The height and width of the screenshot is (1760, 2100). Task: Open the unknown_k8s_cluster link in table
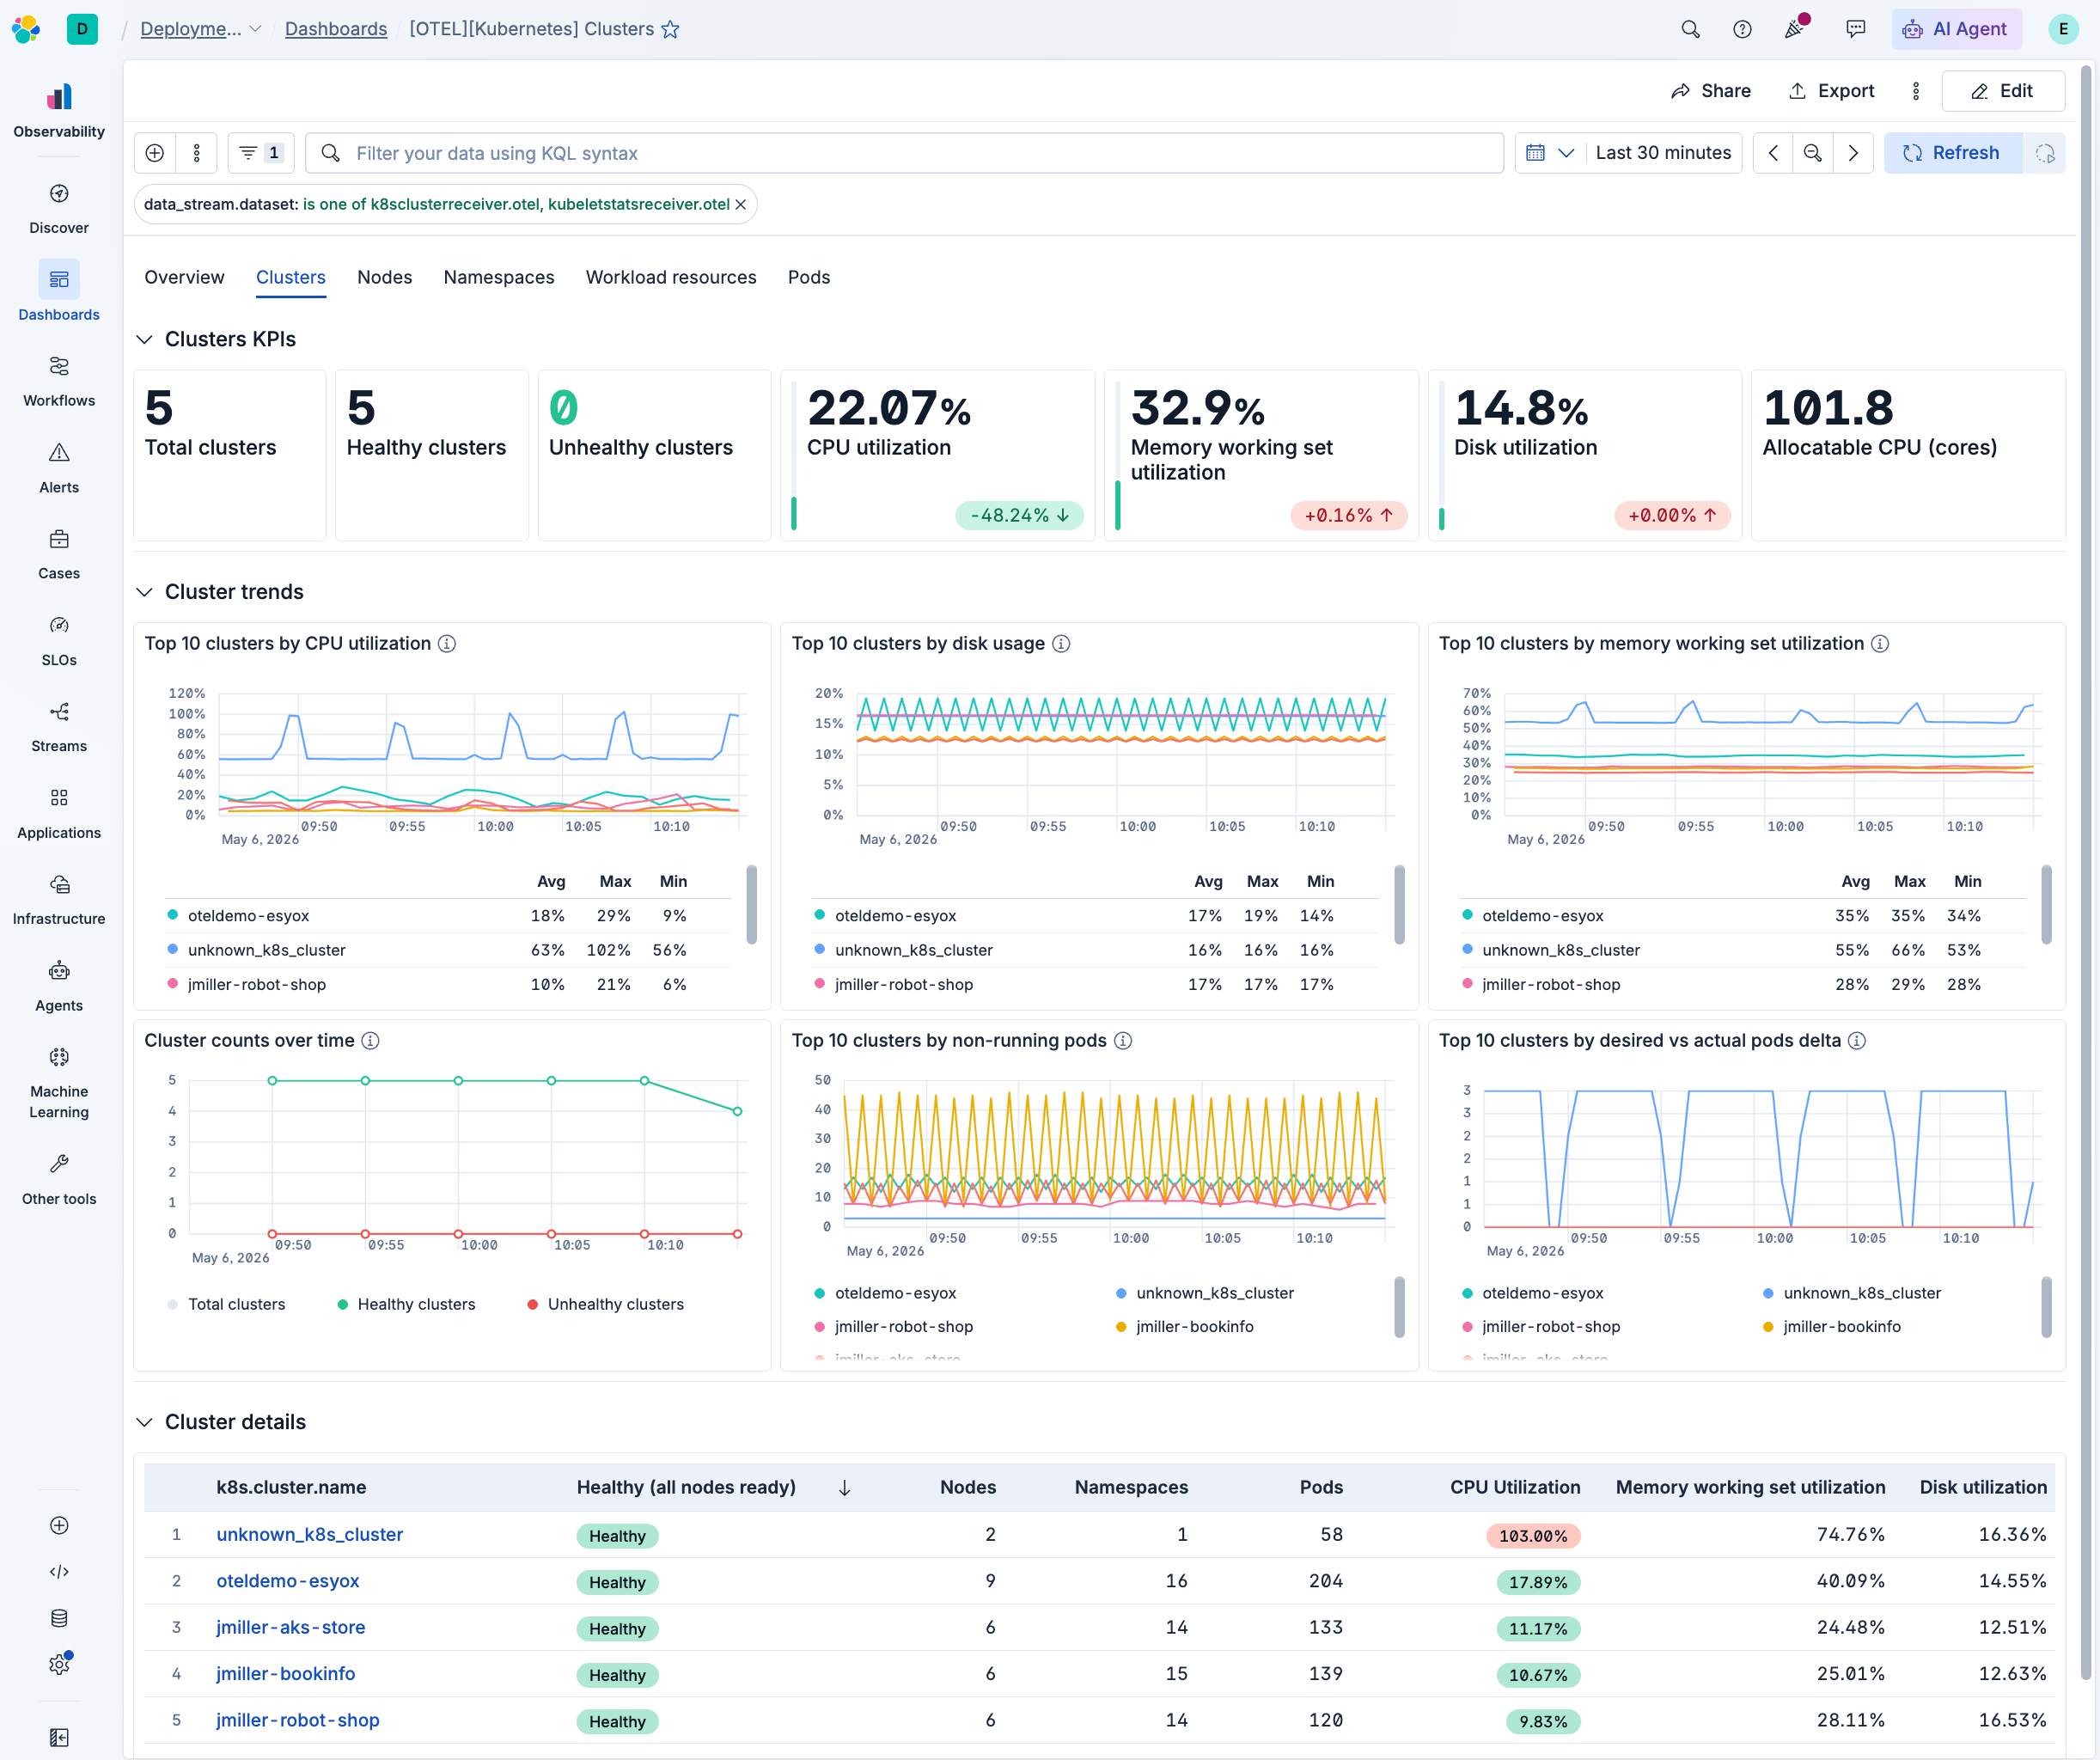(310, 1535)
